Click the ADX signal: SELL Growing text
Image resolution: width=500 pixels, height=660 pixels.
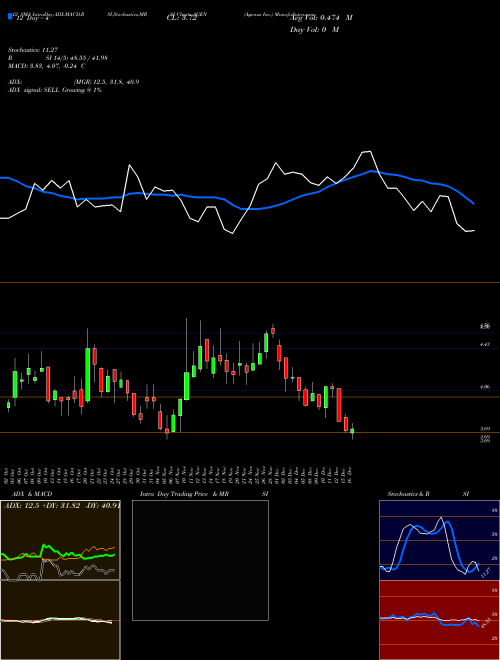tap(55, 90)
